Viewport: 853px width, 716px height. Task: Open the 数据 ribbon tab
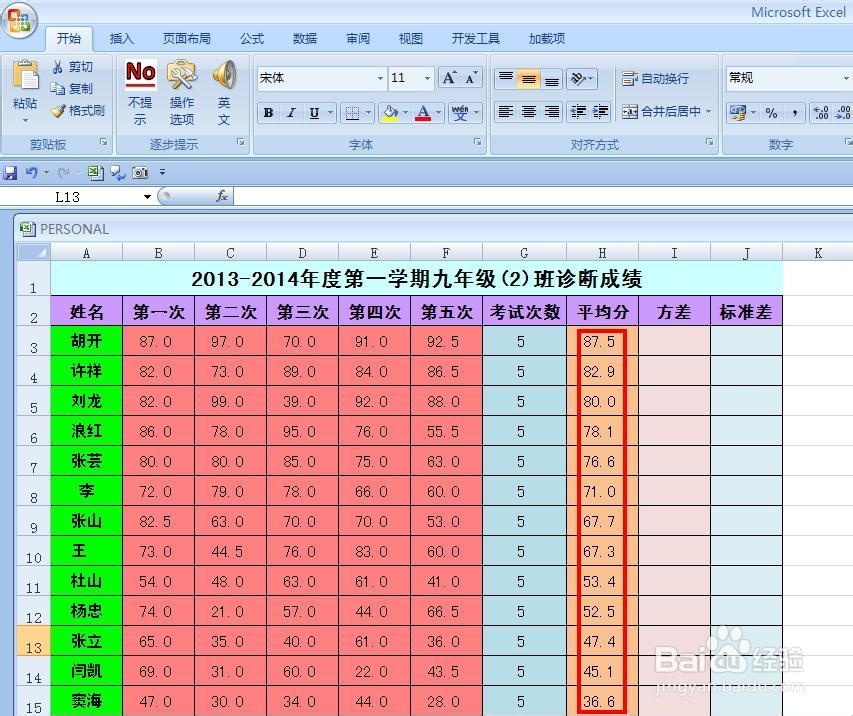[304, 38]
